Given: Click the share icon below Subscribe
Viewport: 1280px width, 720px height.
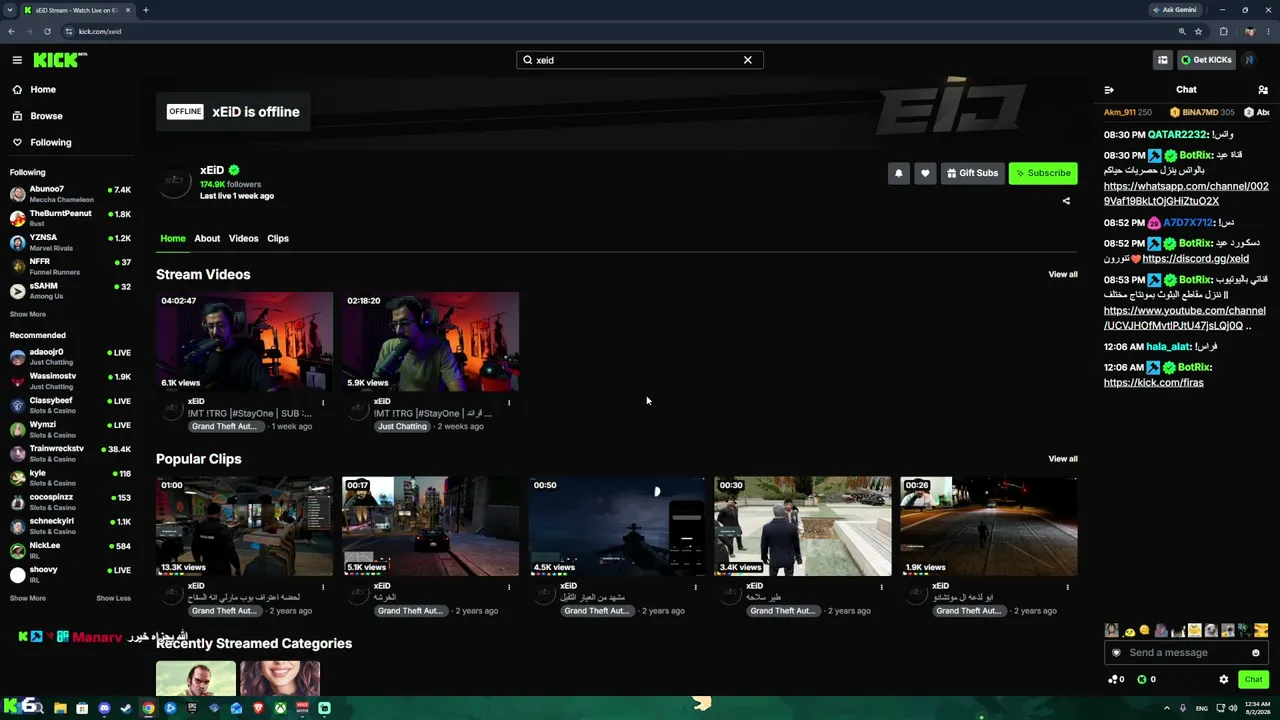Looking at the screenshot, I should point(1066,201).
